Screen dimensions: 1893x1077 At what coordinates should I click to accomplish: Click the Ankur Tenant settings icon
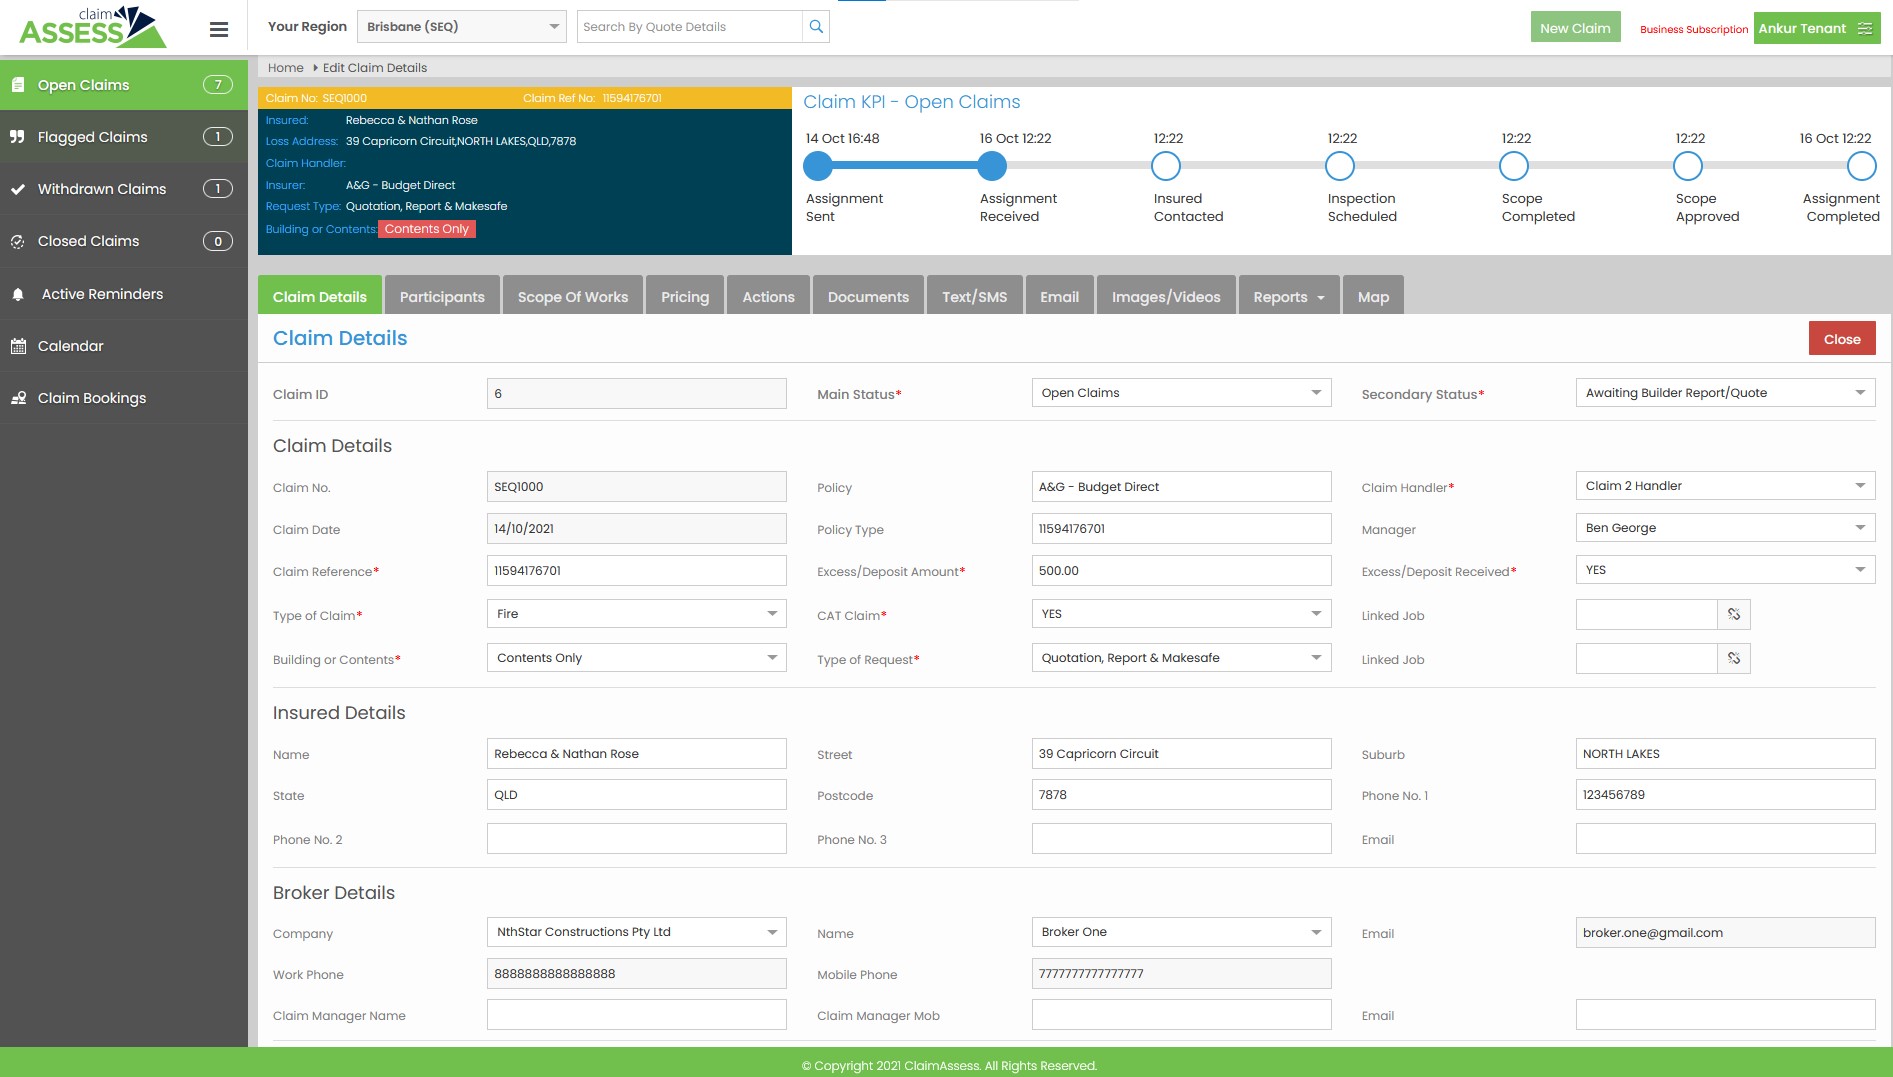point(1865,29)
